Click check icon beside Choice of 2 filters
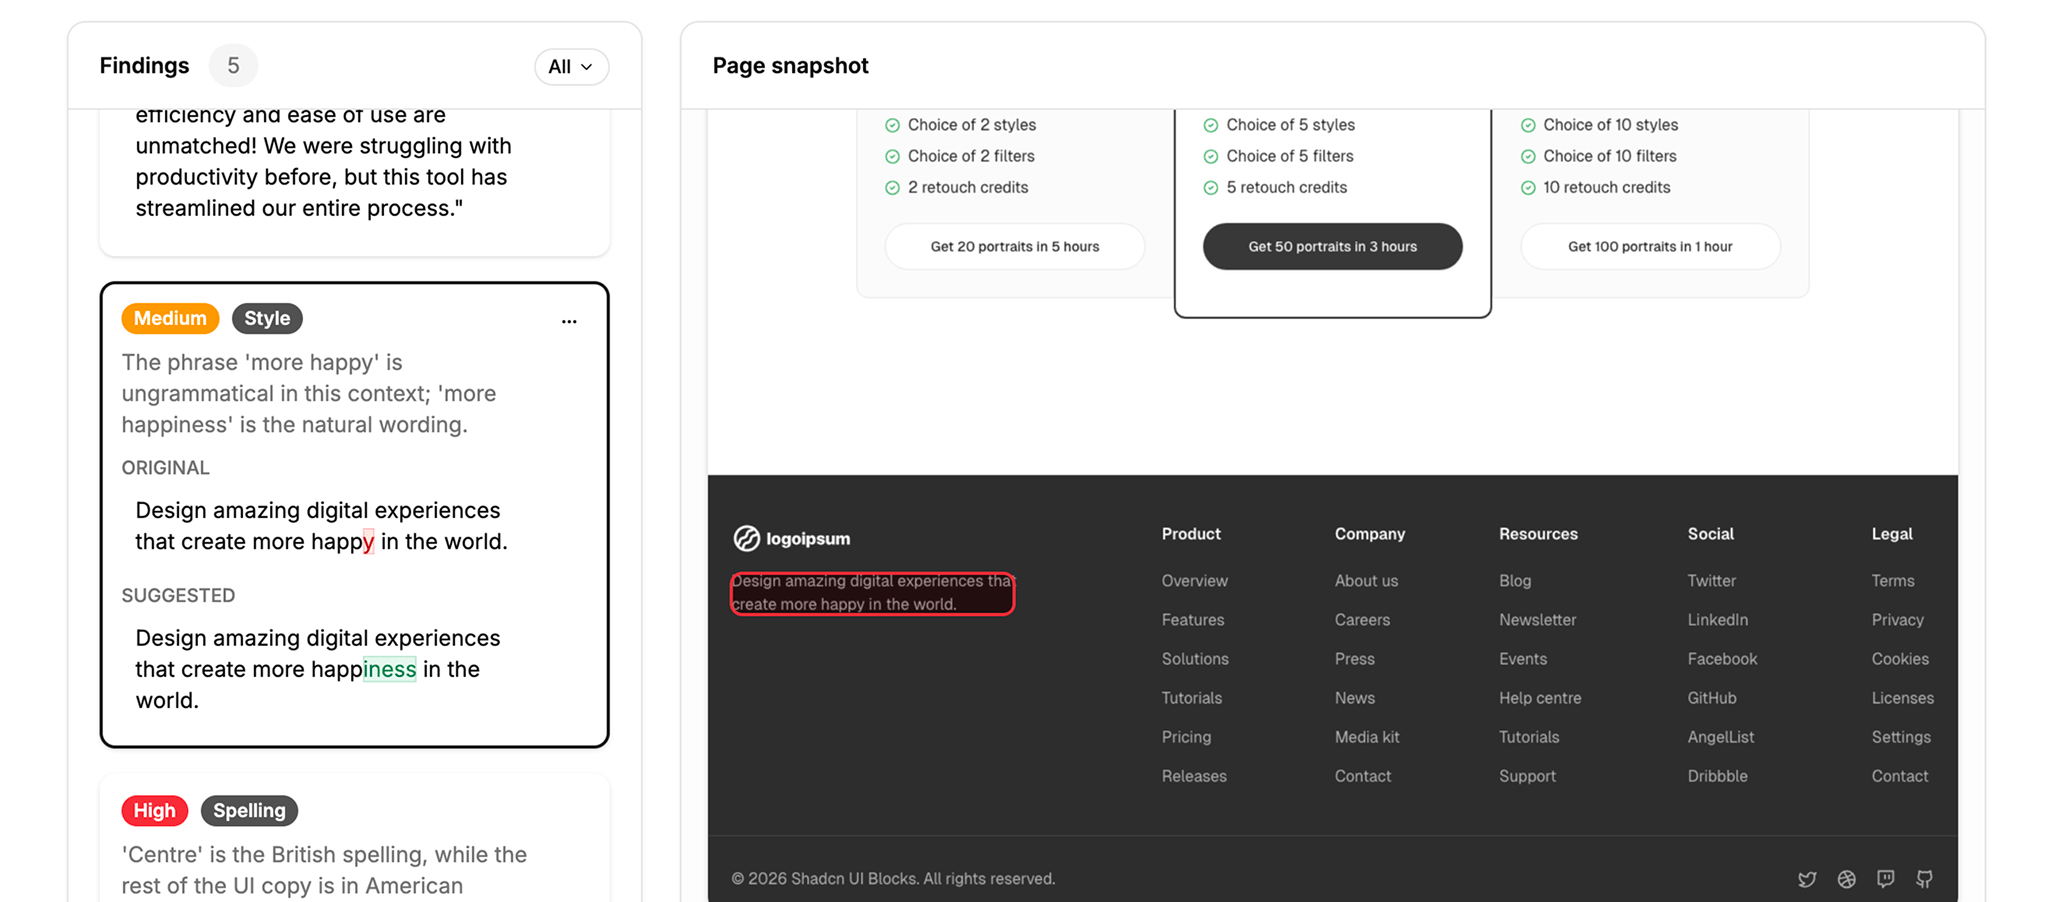 tap(892, 156)
